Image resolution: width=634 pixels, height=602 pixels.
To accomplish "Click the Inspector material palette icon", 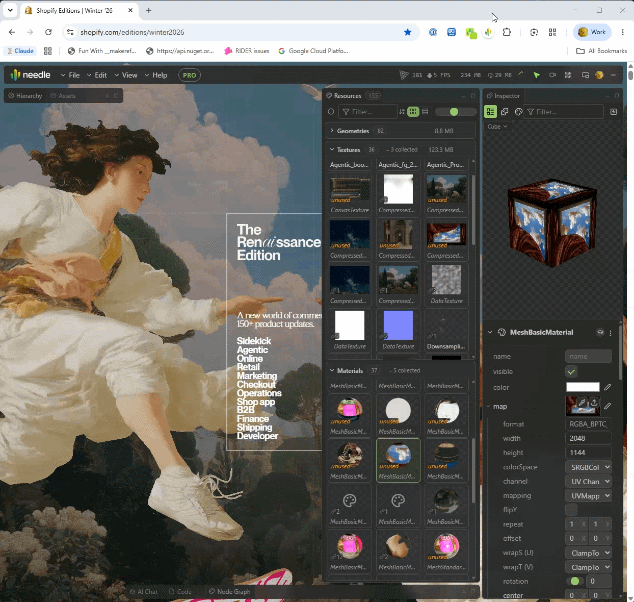I will click(x=518, y=112).
